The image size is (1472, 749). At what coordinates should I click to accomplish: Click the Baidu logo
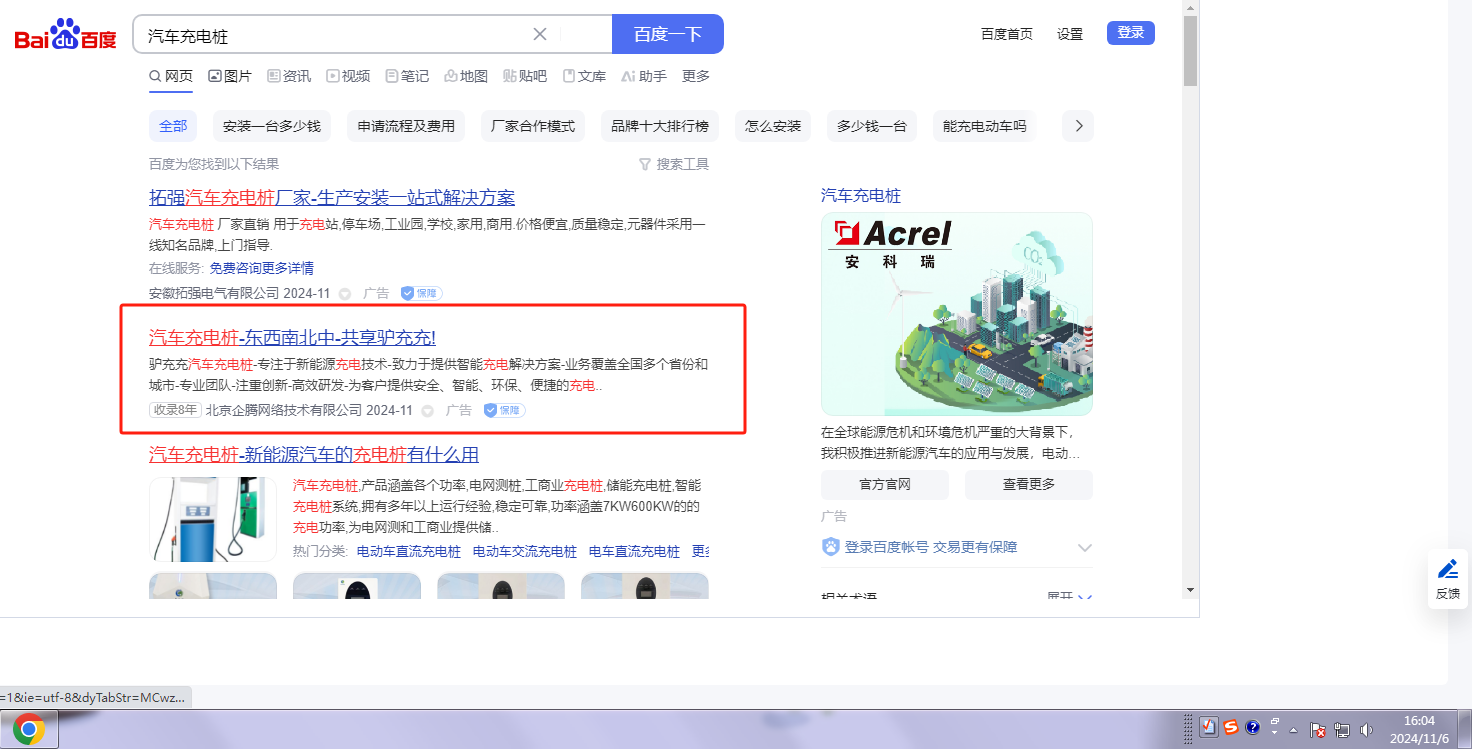pyautogui.click(x=66, y=36)
